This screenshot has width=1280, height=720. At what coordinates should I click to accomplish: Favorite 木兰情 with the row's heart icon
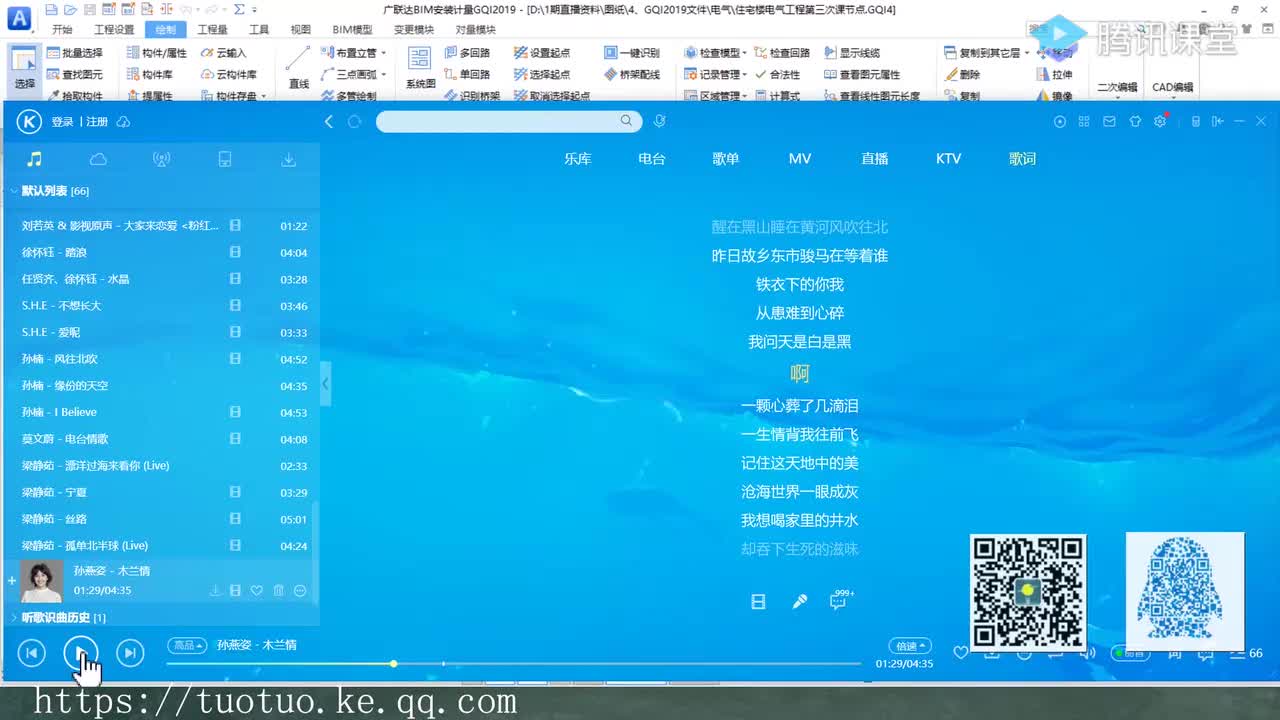pos(257,591)
